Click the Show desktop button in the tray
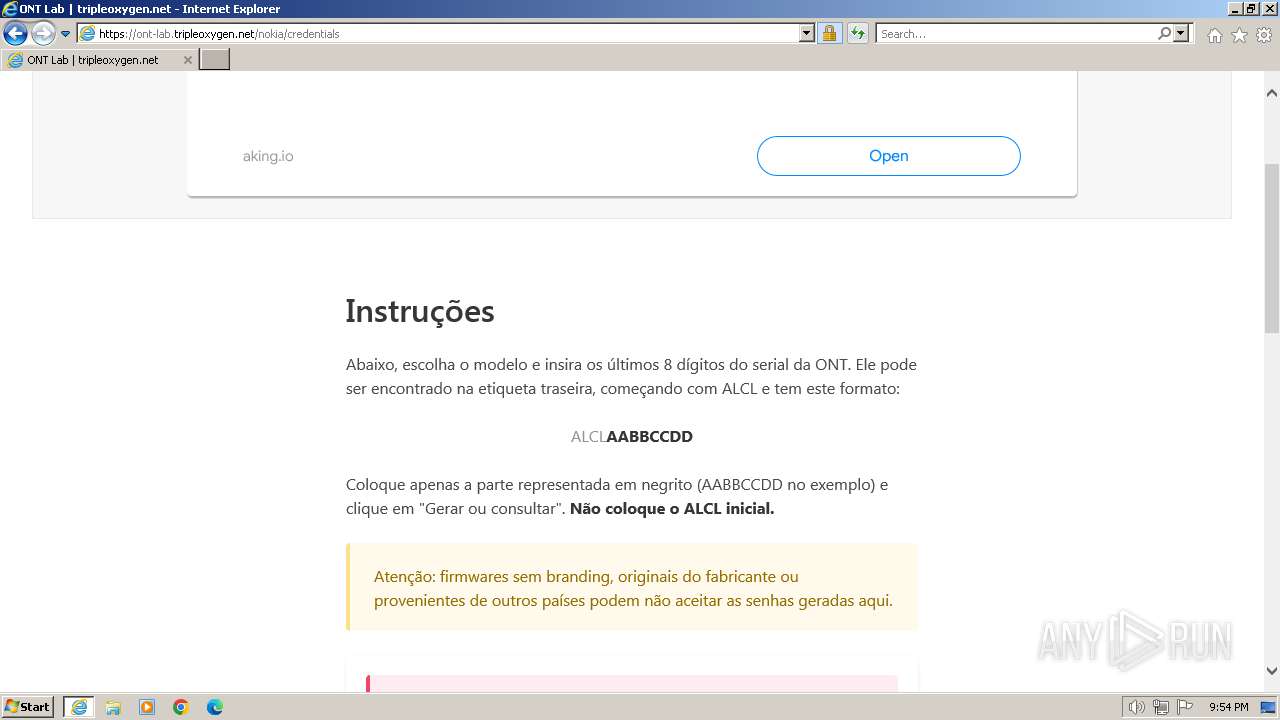 click(x=1269, y=707)
